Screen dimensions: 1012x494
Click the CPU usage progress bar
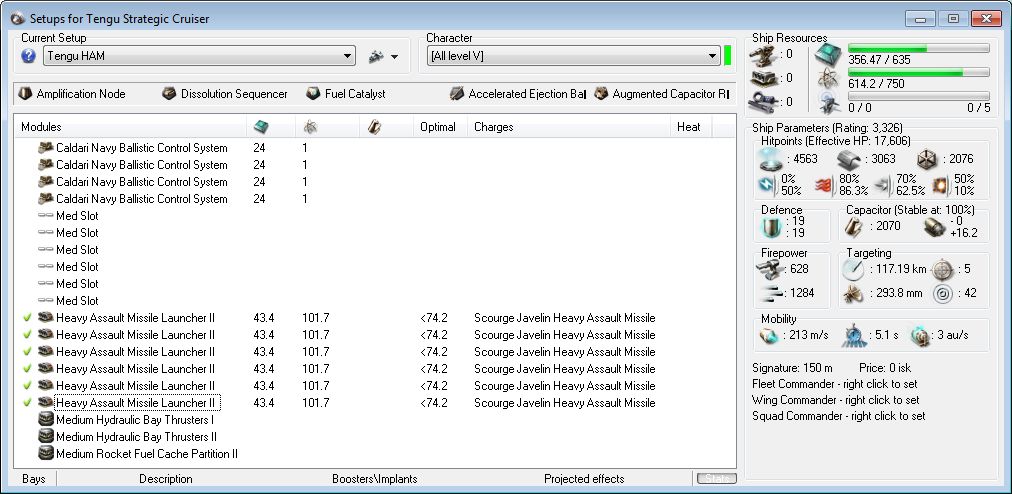(918, 48)
